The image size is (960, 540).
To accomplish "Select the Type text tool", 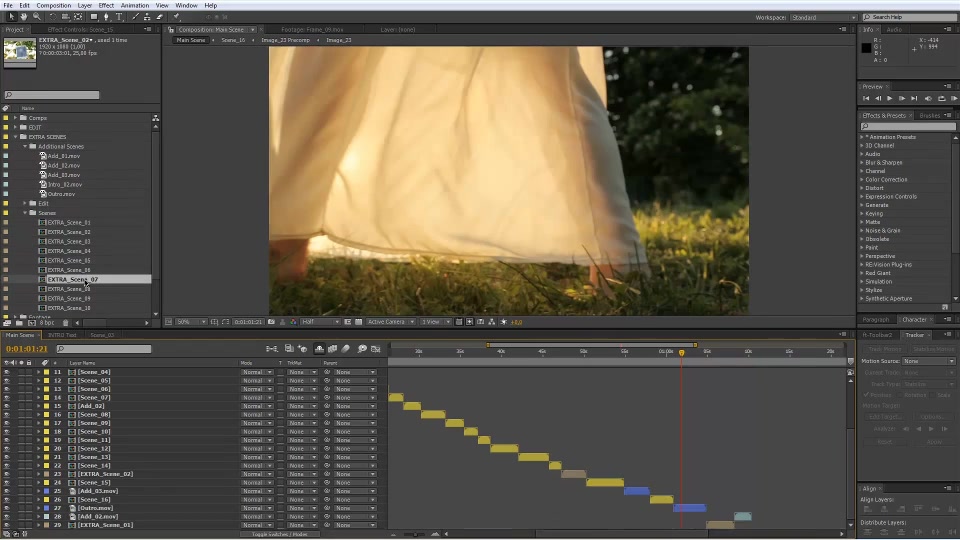I will [x=119, y=17].
